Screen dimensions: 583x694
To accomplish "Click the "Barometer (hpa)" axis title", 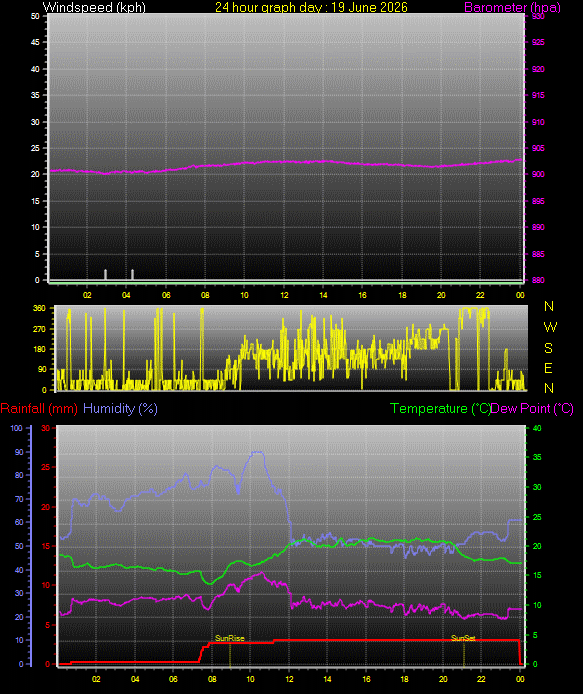I will pos(512,7).
